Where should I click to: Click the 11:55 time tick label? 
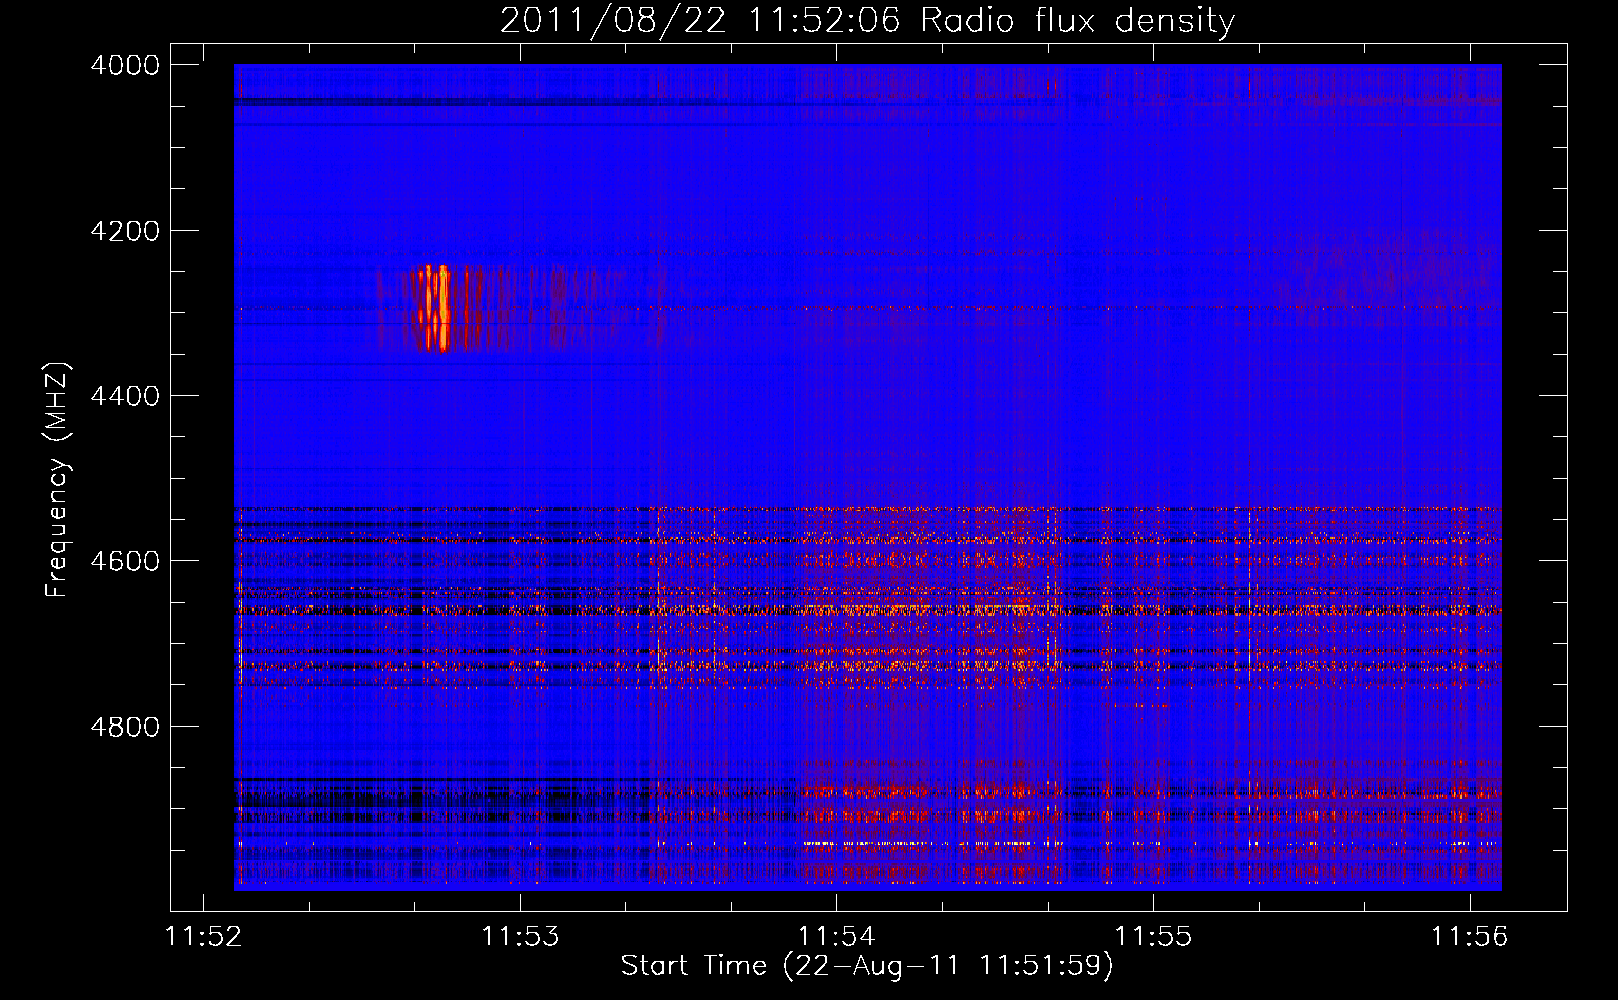coord(1153,936)
